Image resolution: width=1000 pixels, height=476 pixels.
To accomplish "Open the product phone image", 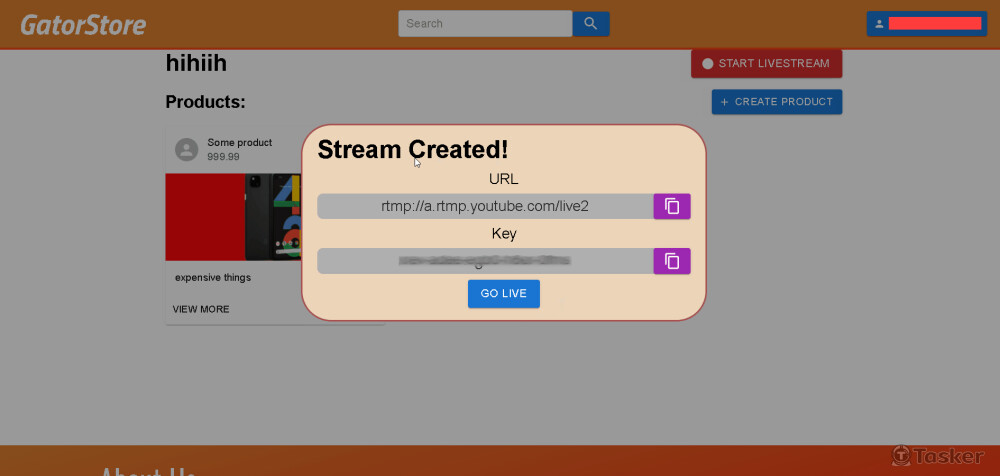I will pos(233,217).
